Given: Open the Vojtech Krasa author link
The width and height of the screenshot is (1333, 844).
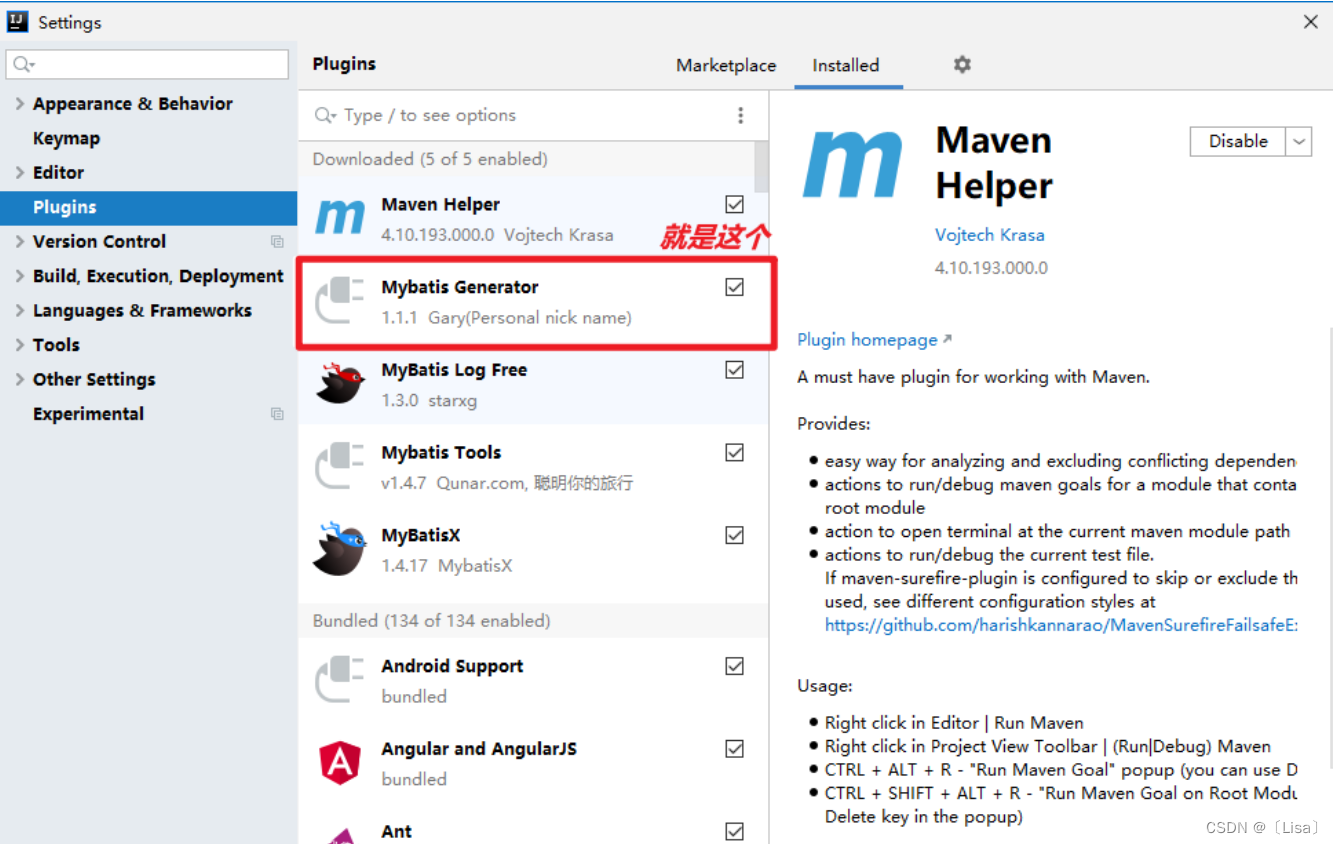Looking at the screenshot, I should [x=990, y=235].
